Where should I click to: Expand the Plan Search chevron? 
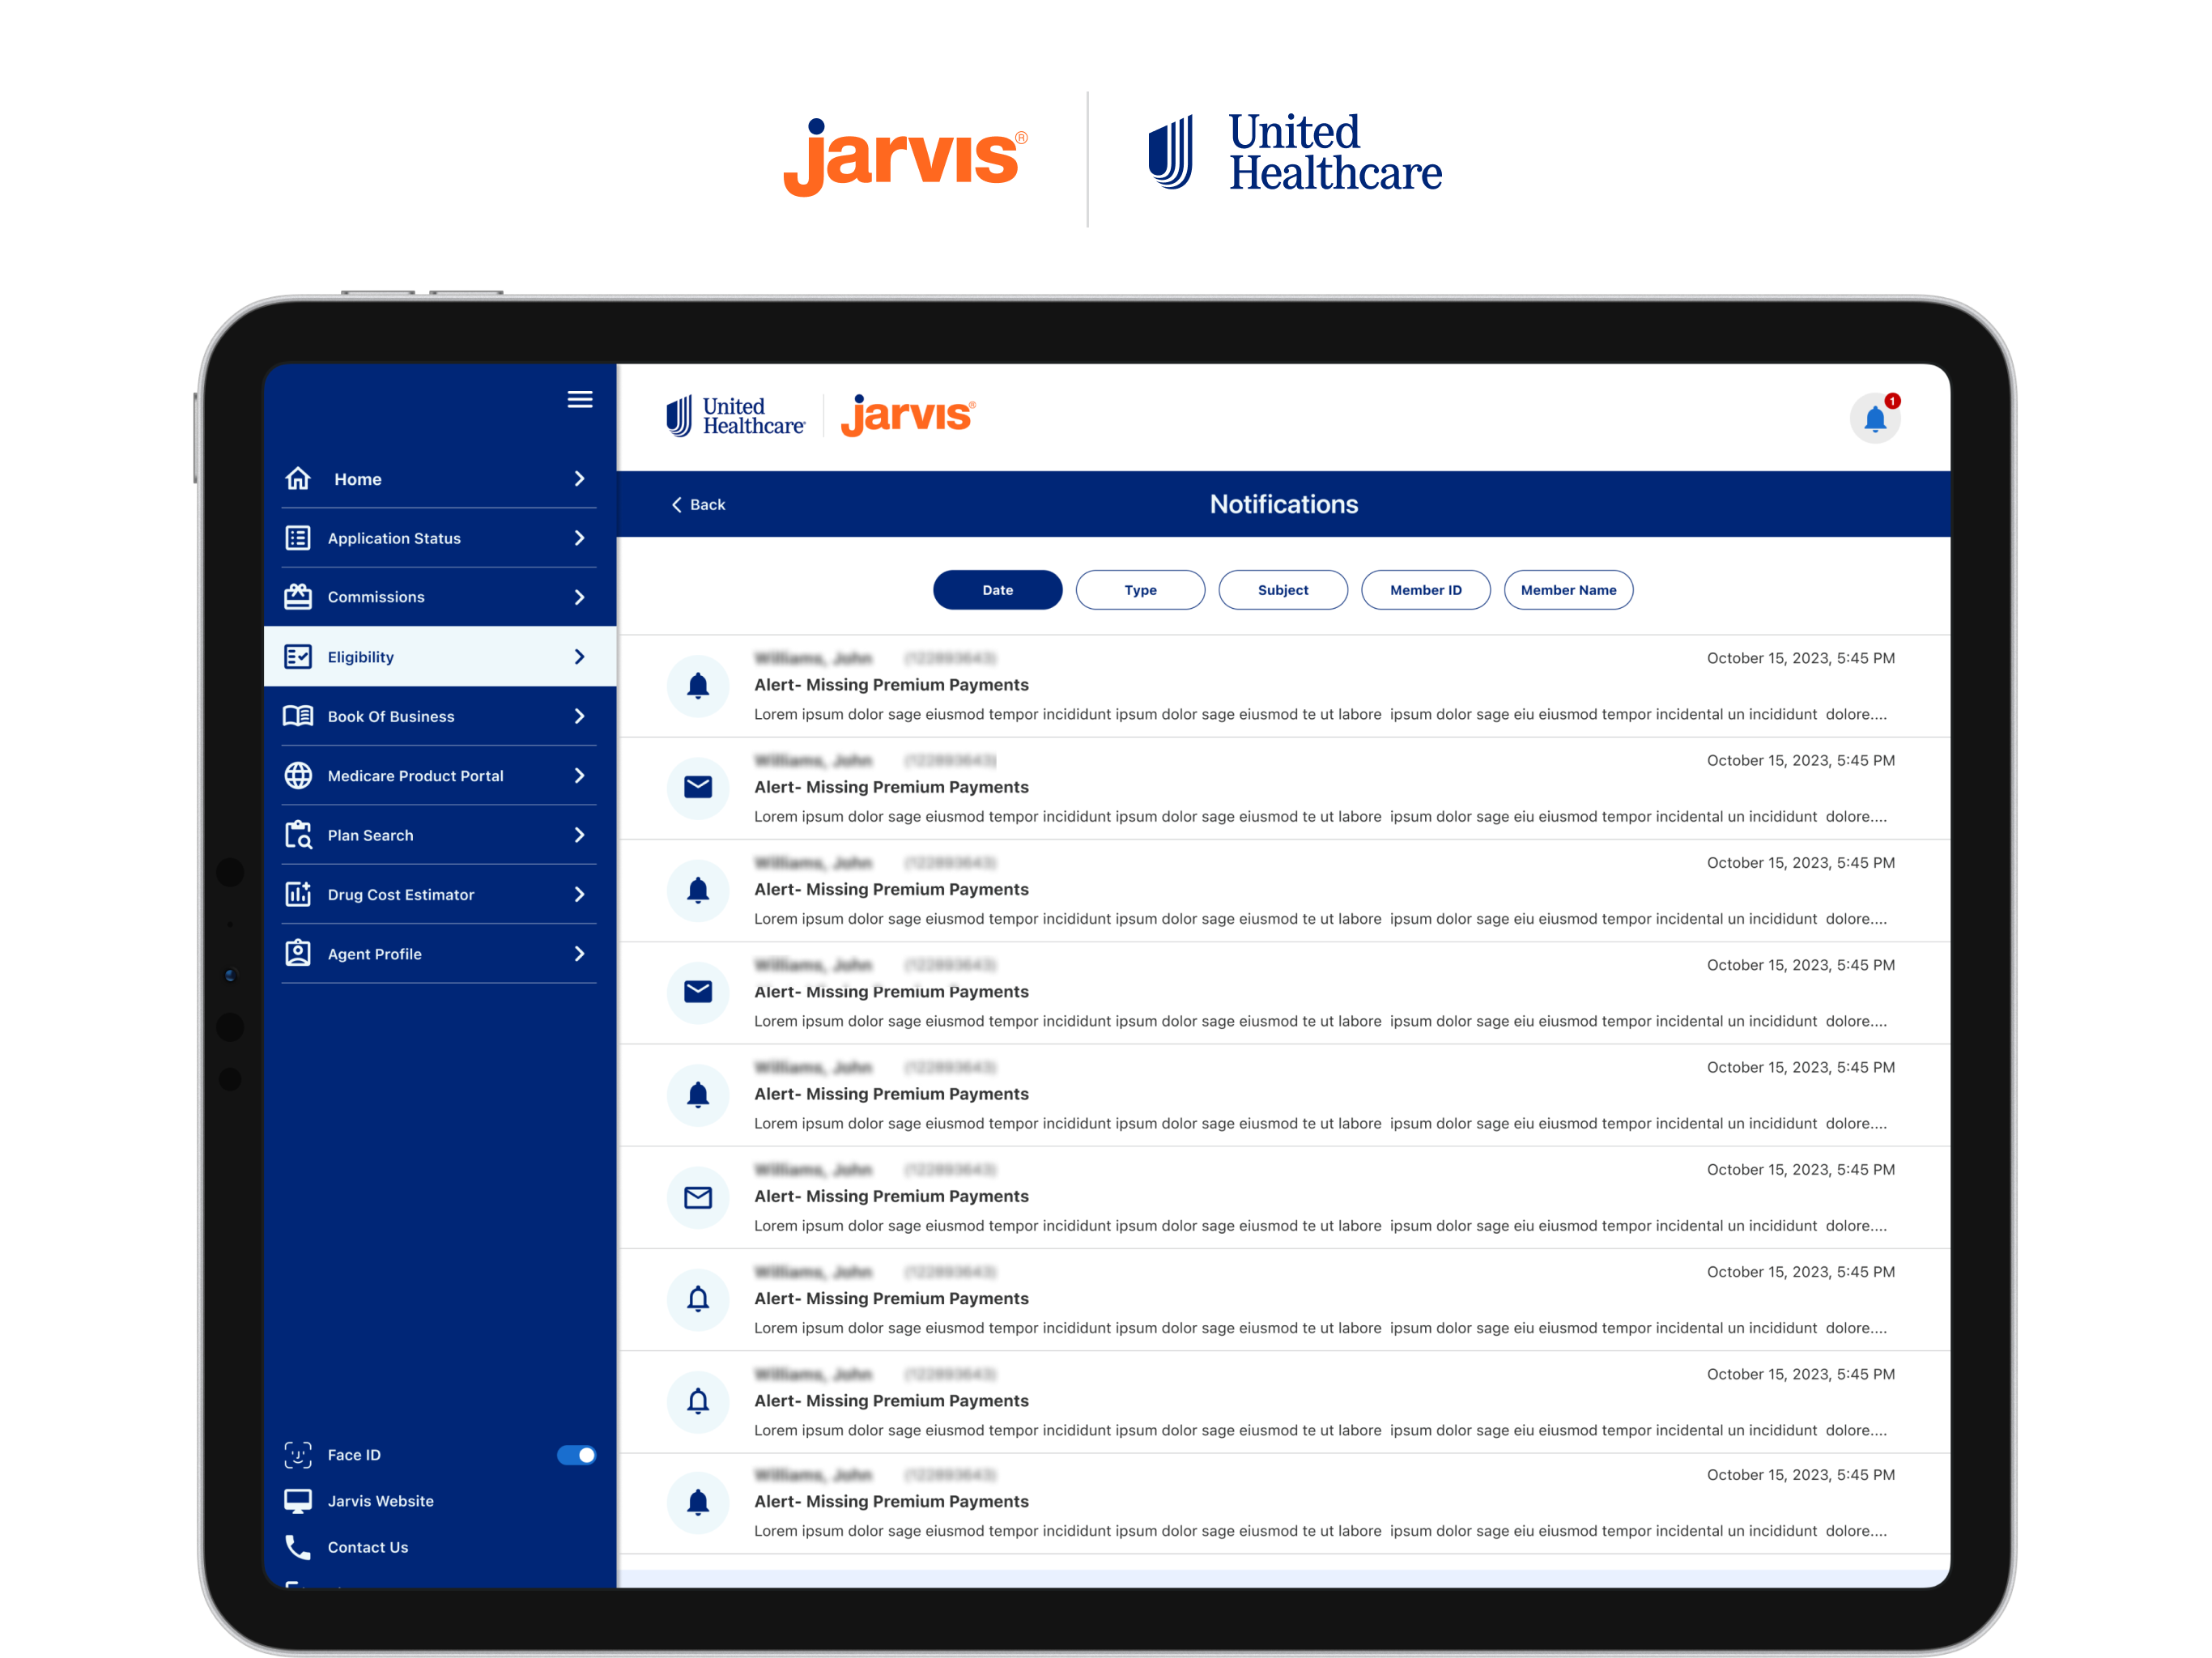point(579,835)
